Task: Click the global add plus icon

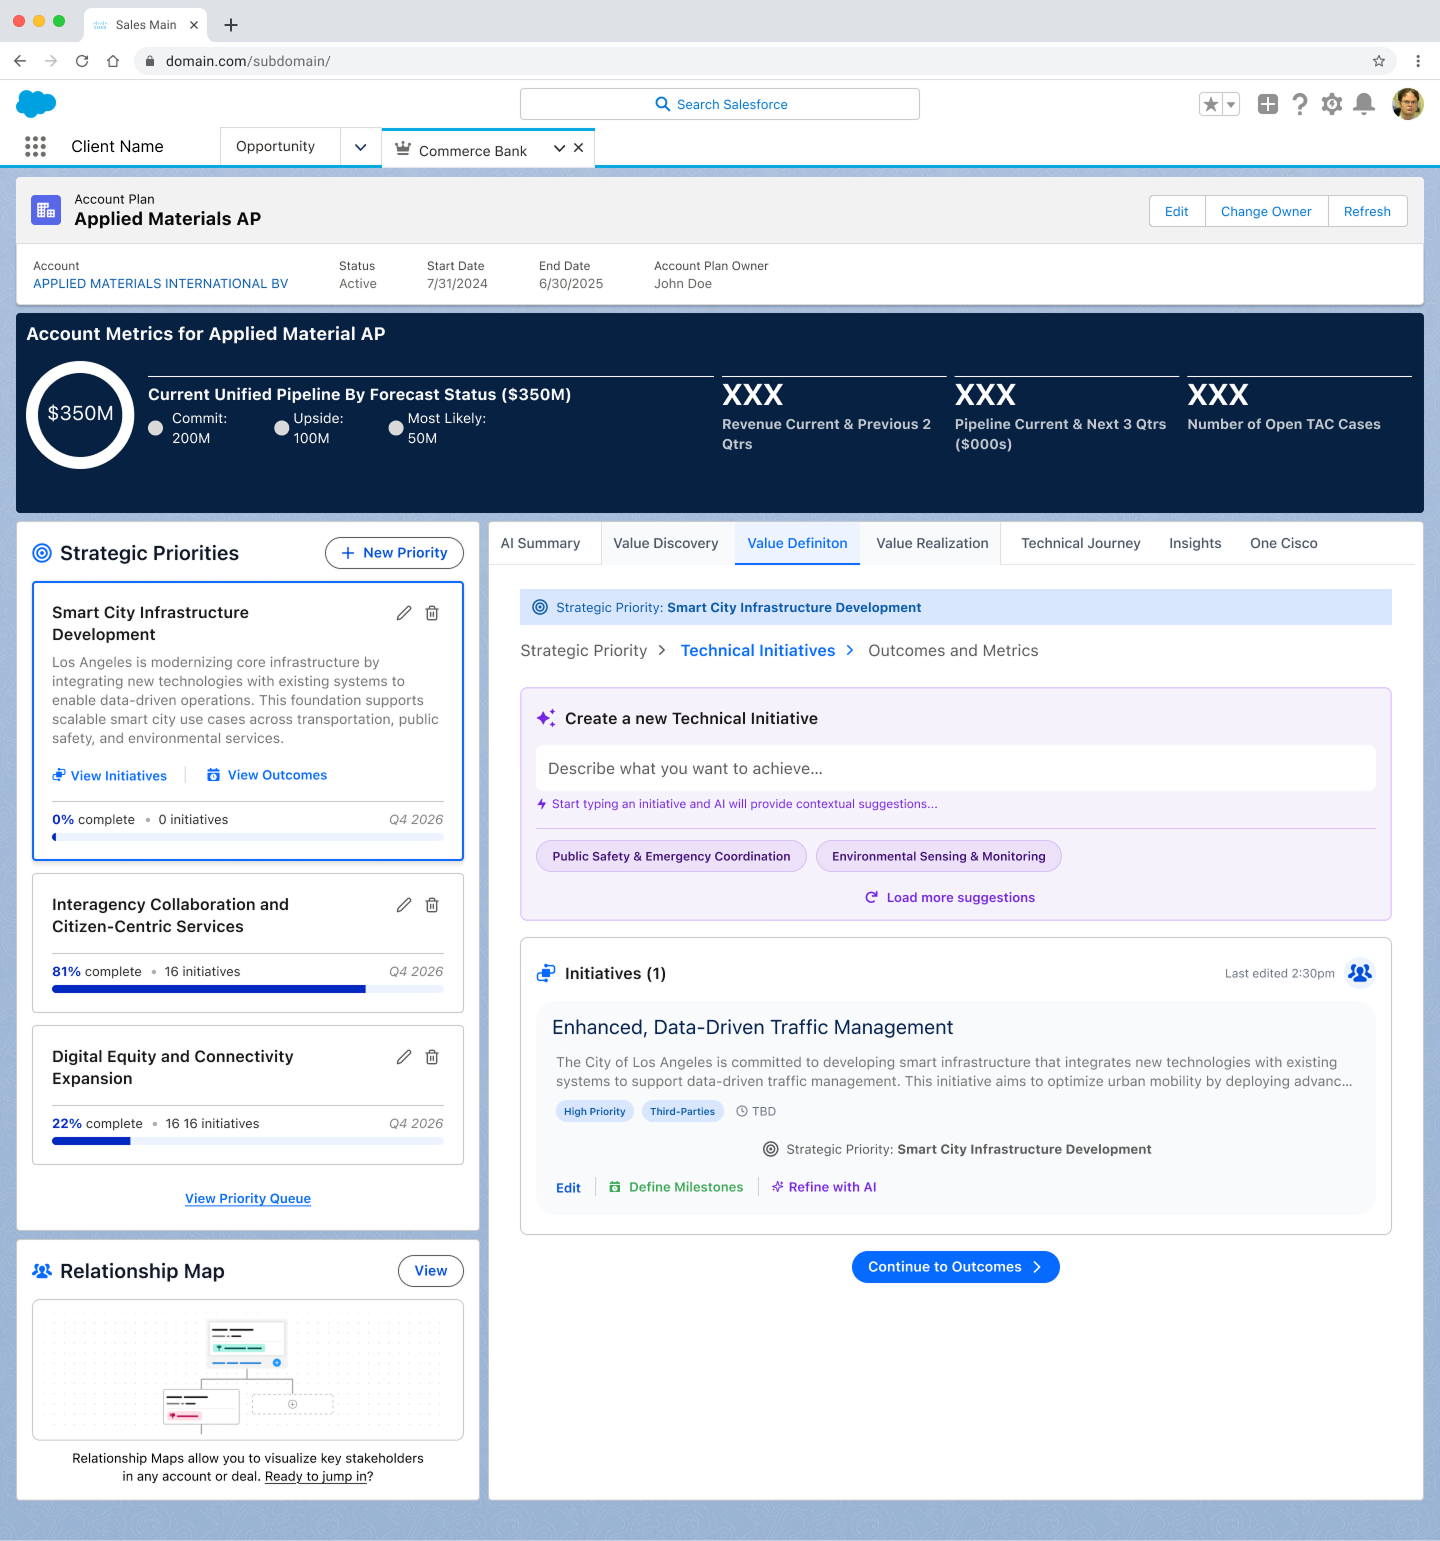Action: (1267, 104)
